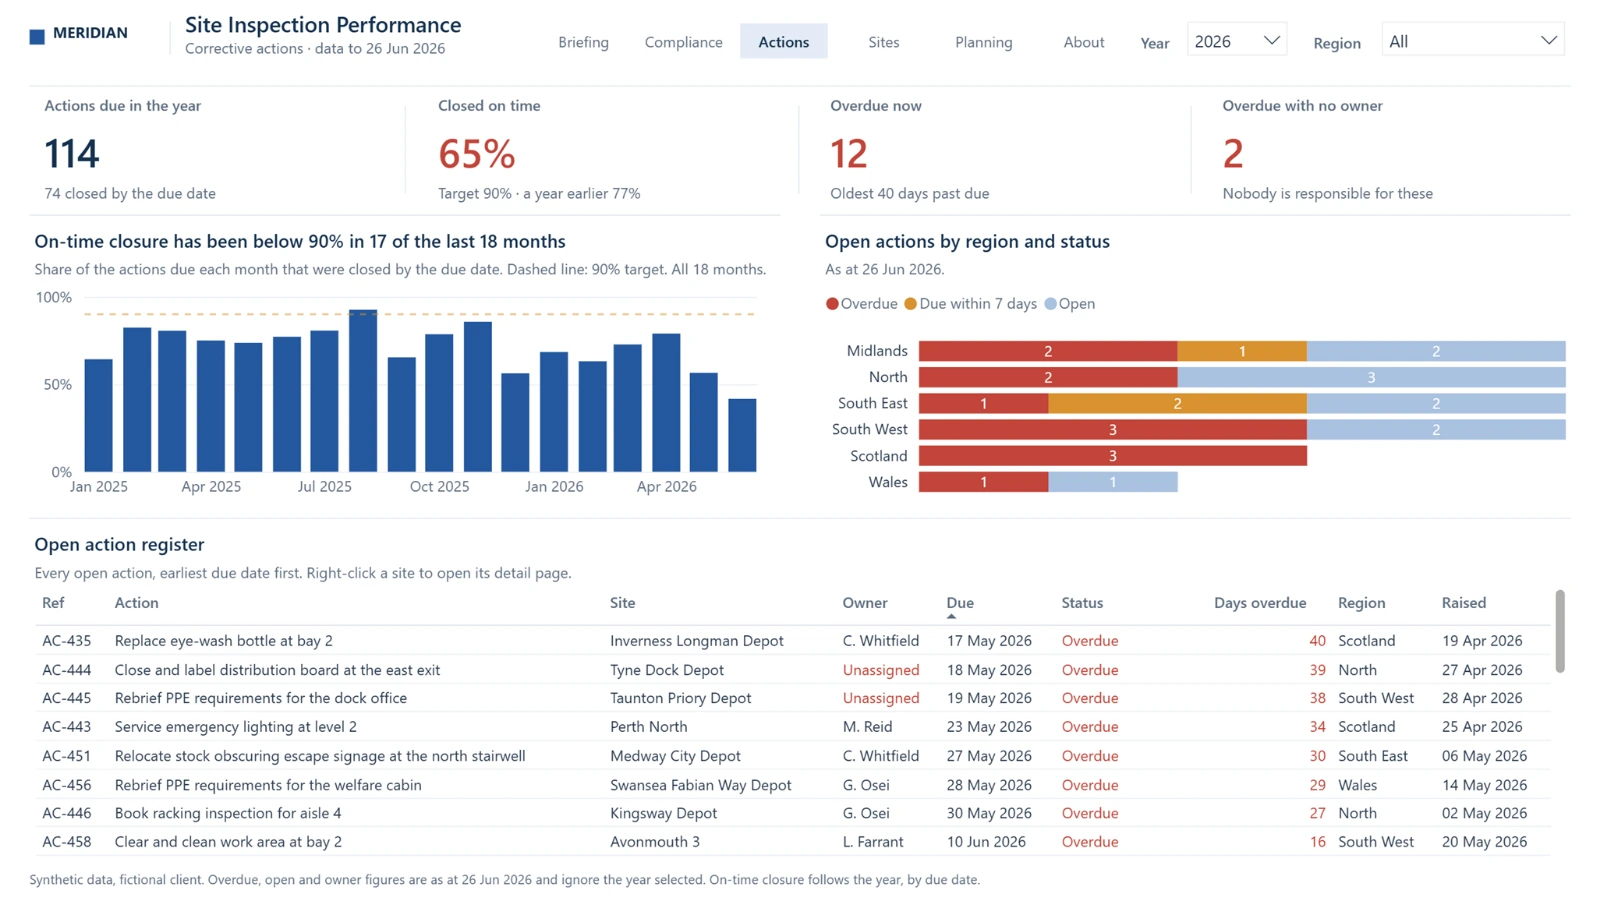This screenshot has height=901, width=1600.
Task: Sort register by Due column header
Action: 960,603
